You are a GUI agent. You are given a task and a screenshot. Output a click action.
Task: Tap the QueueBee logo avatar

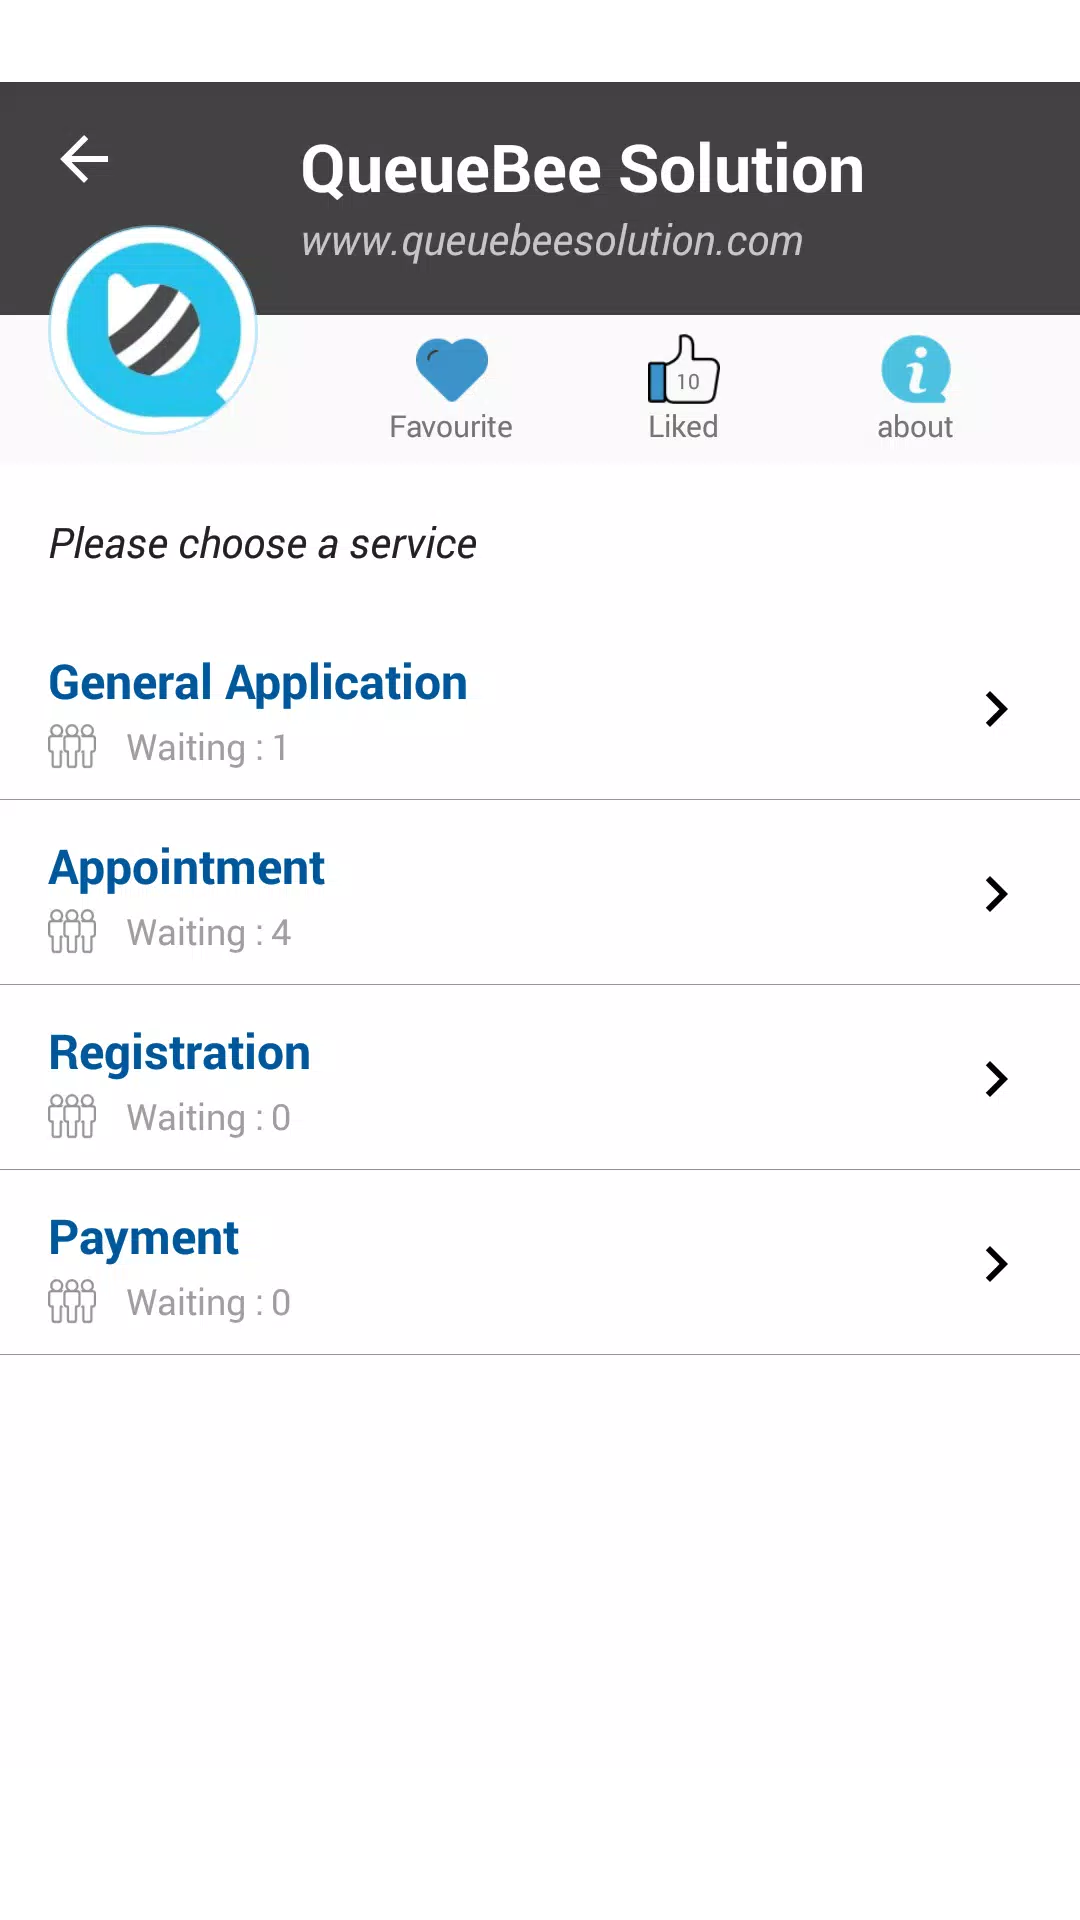(x=153, y=330)
